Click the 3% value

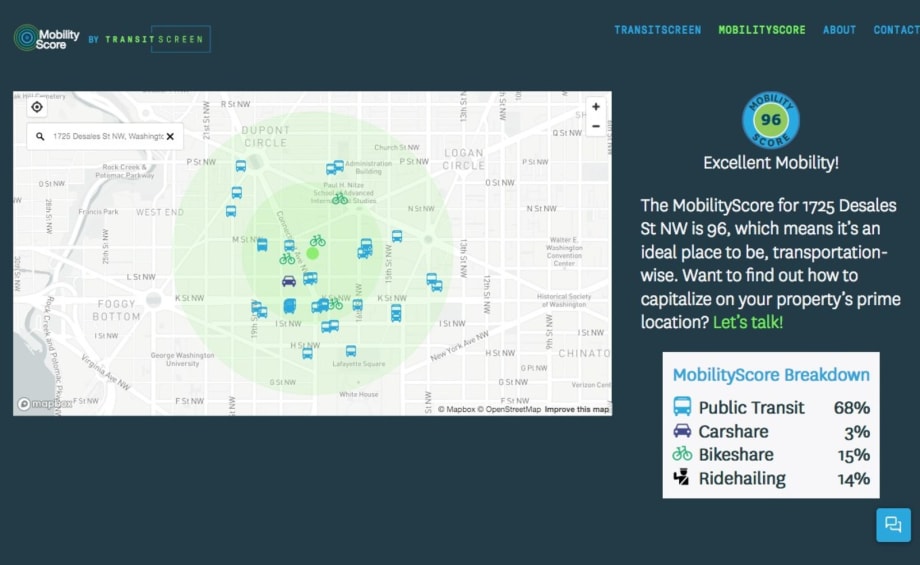[857, 432]
